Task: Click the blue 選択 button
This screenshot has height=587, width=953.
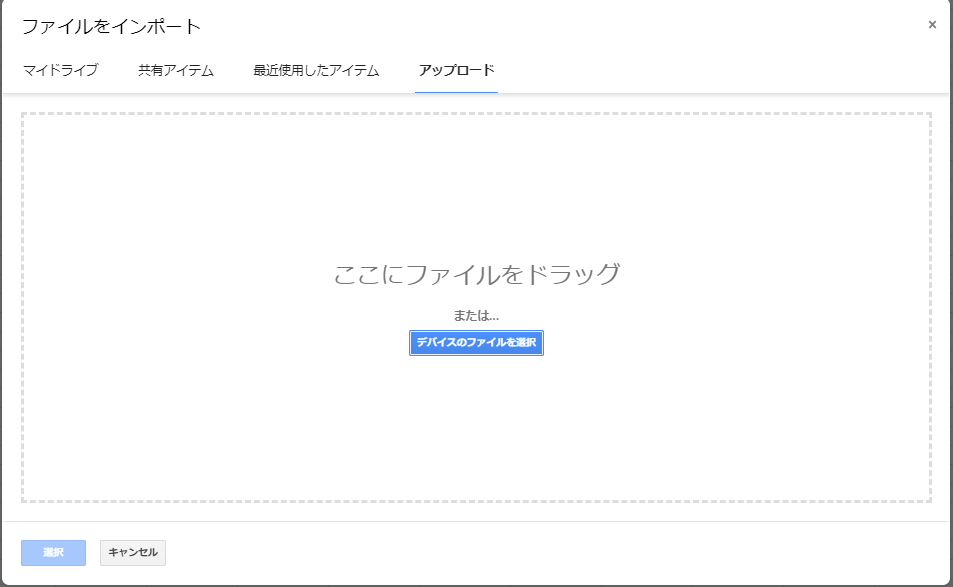Action: (53, 552)
